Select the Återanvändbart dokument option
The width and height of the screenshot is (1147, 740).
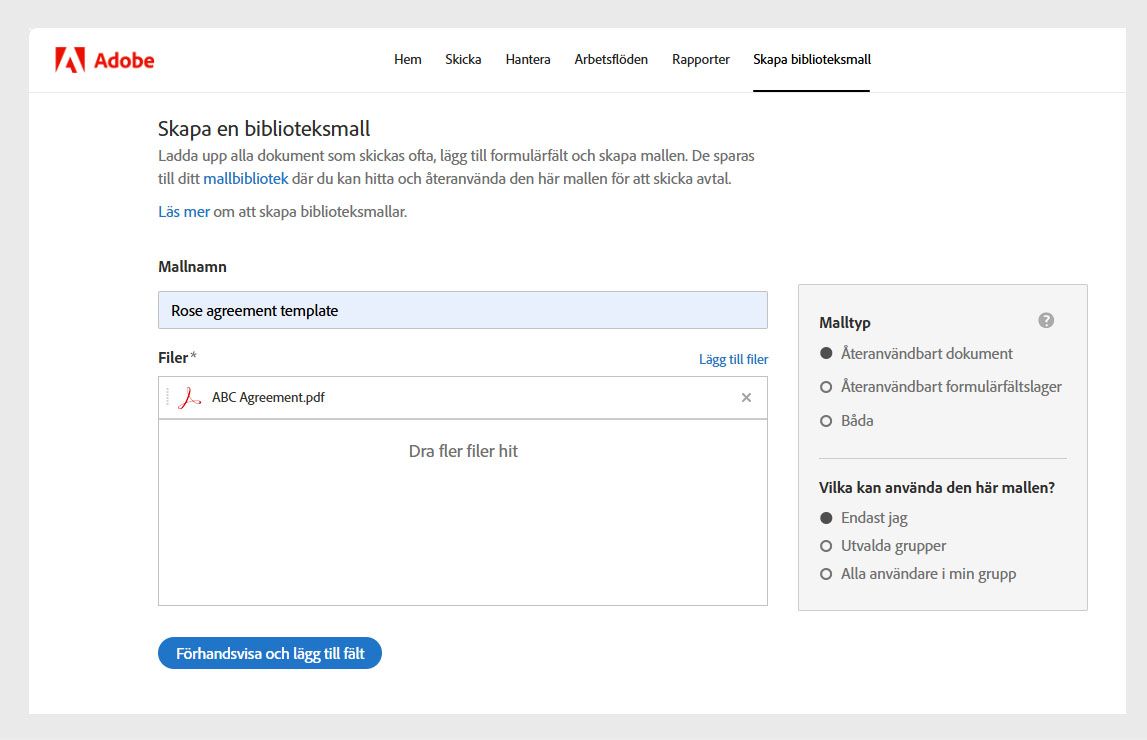click(x=825, y=353)
